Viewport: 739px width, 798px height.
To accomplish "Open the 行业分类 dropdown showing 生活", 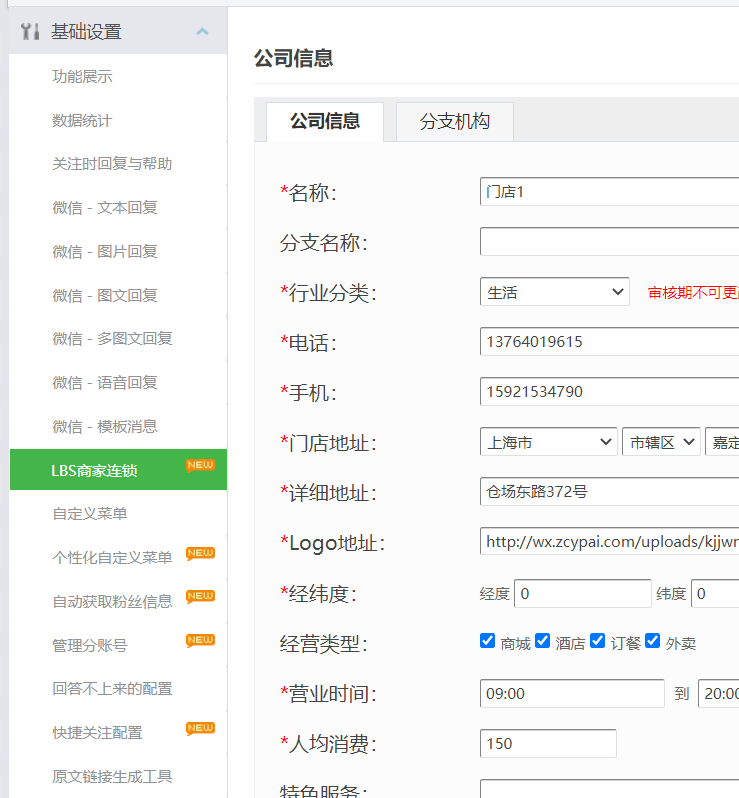I will coord(554,292).
